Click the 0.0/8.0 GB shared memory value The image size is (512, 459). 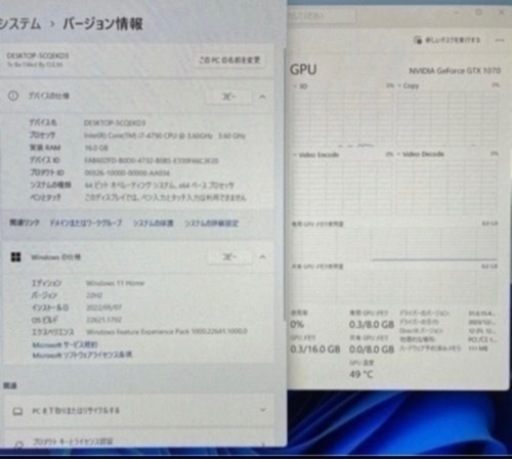click(x=372, y=349)
